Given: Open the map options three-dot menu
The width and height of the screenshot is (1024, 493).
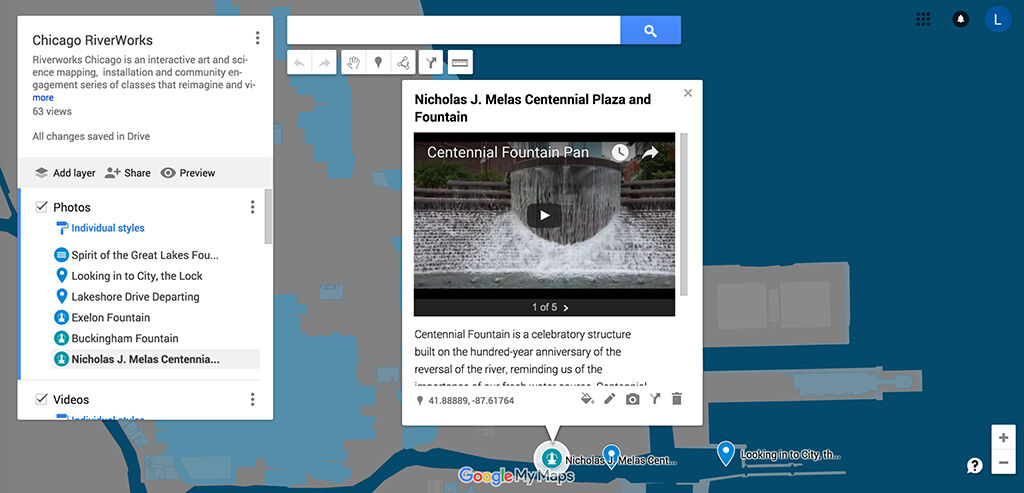Looking at the screenshot, I should (x=257, y=38).
